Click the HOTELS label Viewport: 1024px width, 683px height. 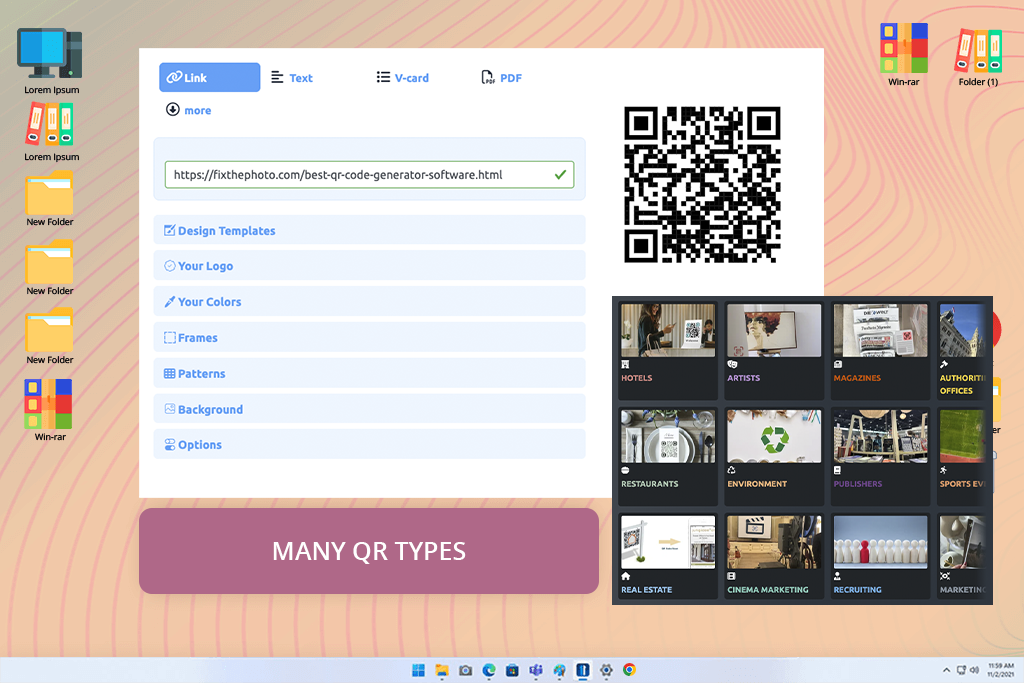637,378
